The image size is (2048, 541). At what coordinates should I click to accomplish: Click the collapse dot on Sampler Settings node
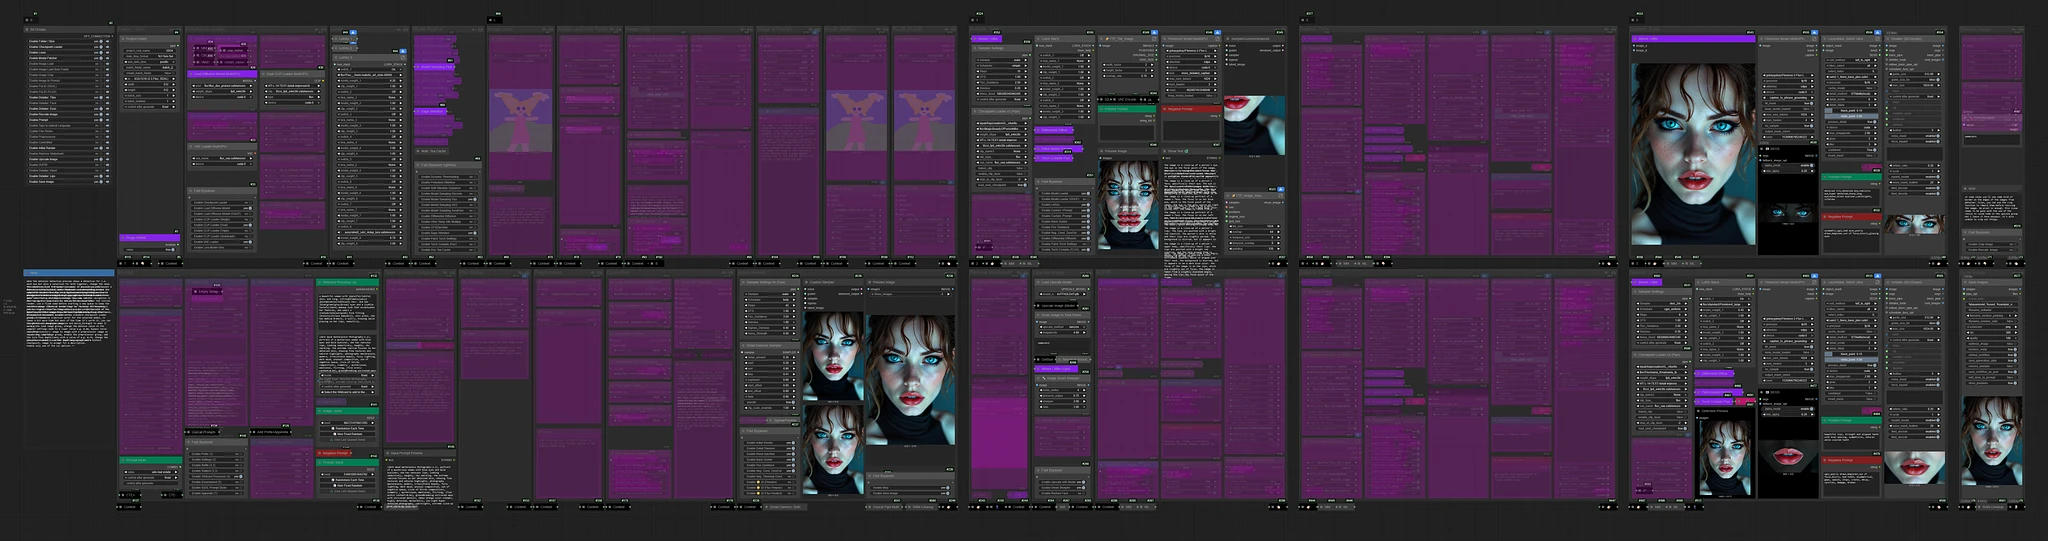(975, 47)
